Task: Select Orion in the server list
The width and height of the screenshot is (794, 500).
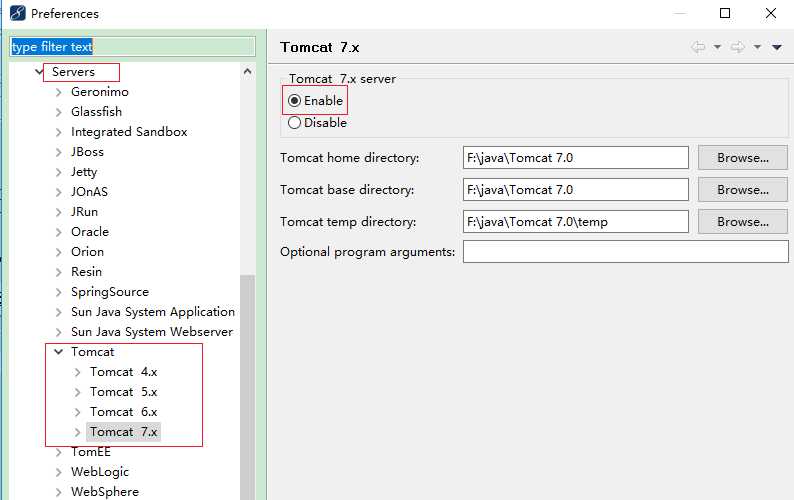Action: coord(87,252)
